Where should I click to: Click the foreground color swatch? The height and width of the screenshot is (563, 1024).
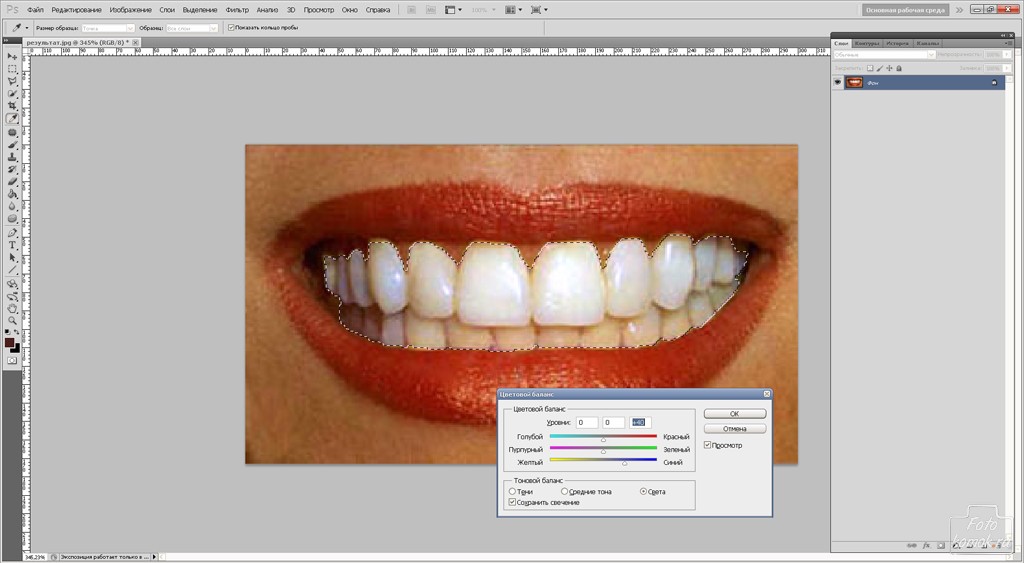9,342
